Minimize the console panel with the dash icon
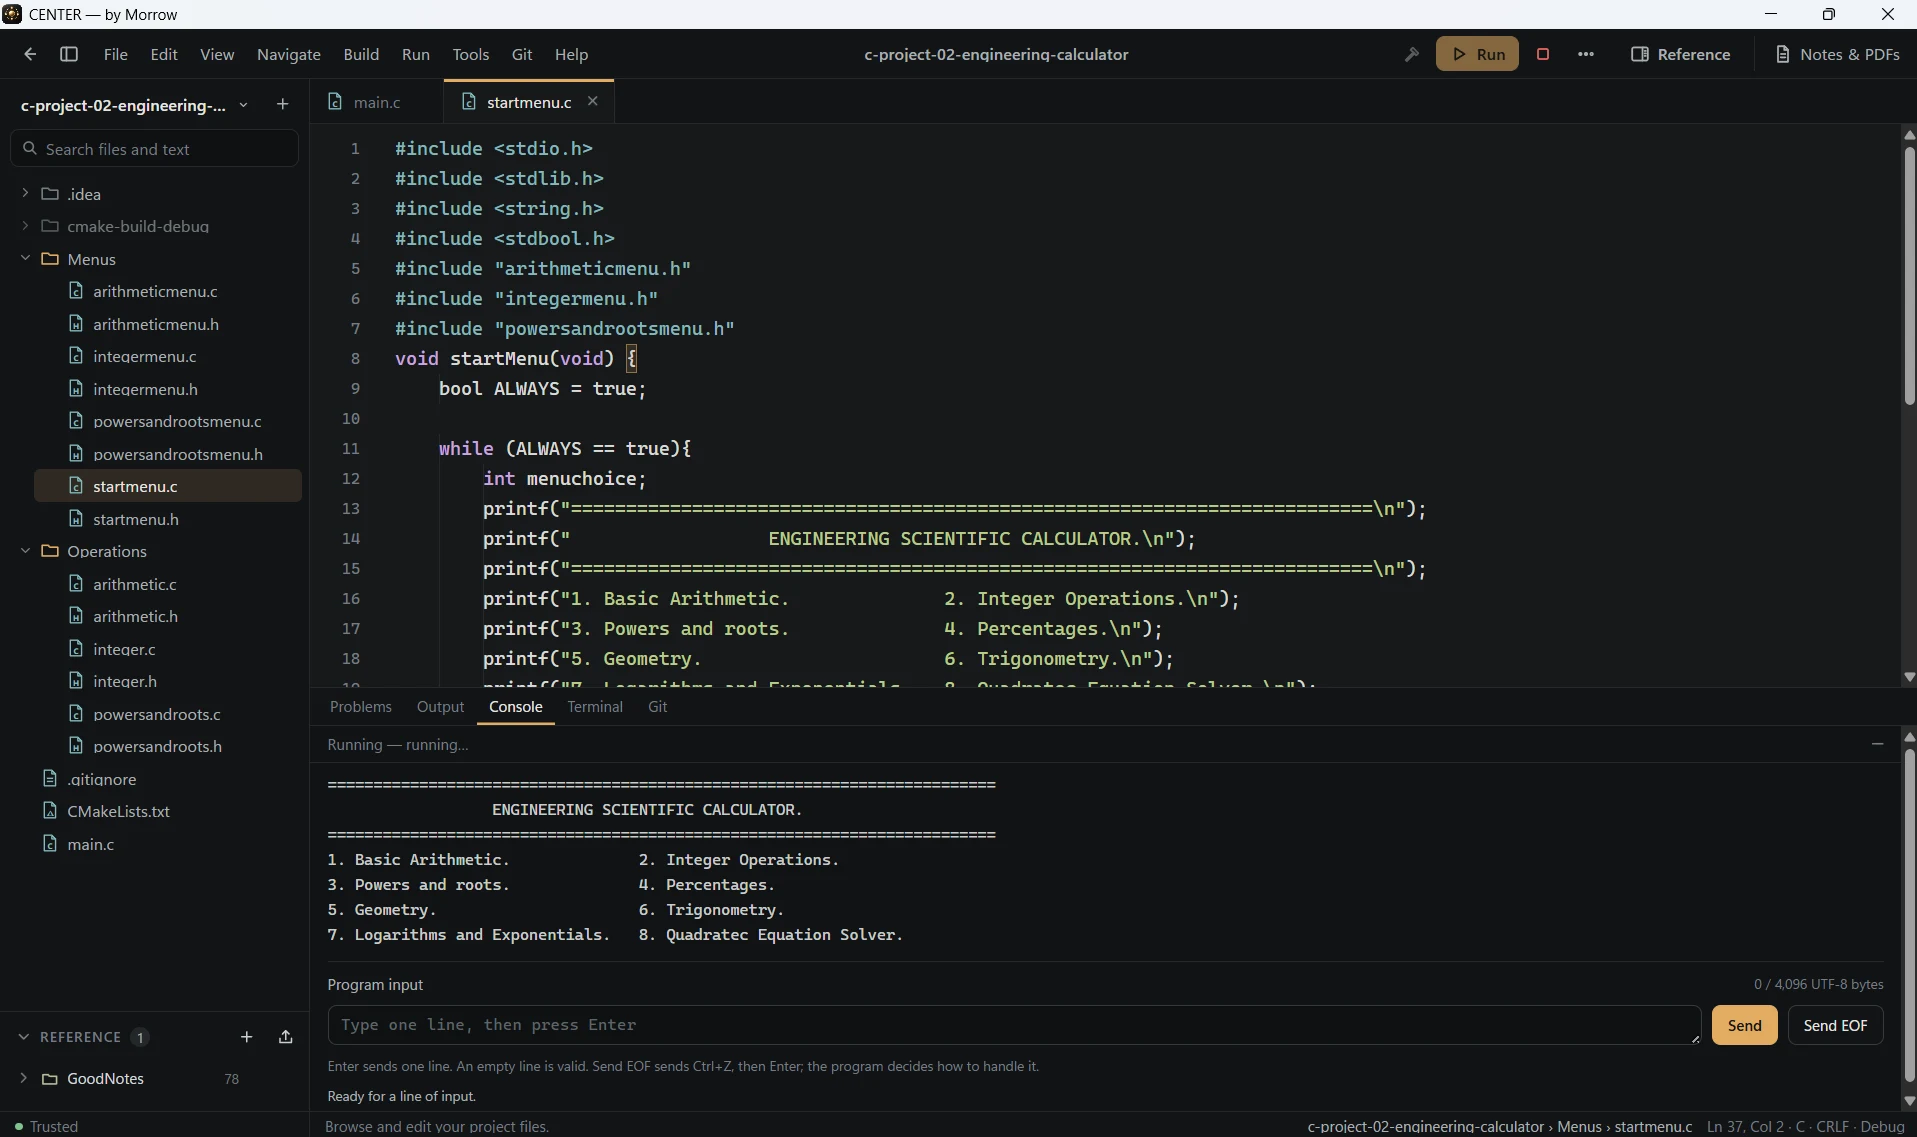 click(x=1877, y=744)
